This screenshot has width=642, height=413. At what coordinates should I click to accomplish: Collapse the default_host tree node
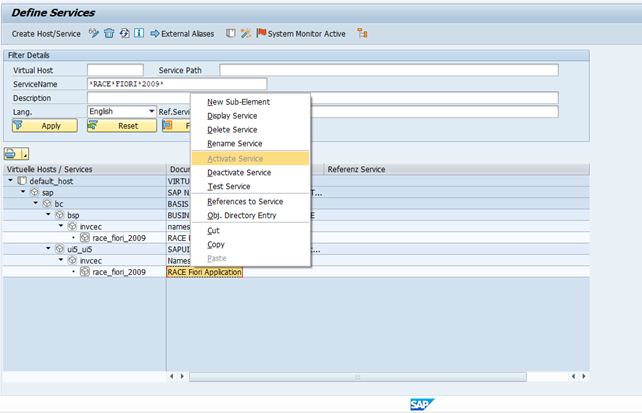[11, 181]
